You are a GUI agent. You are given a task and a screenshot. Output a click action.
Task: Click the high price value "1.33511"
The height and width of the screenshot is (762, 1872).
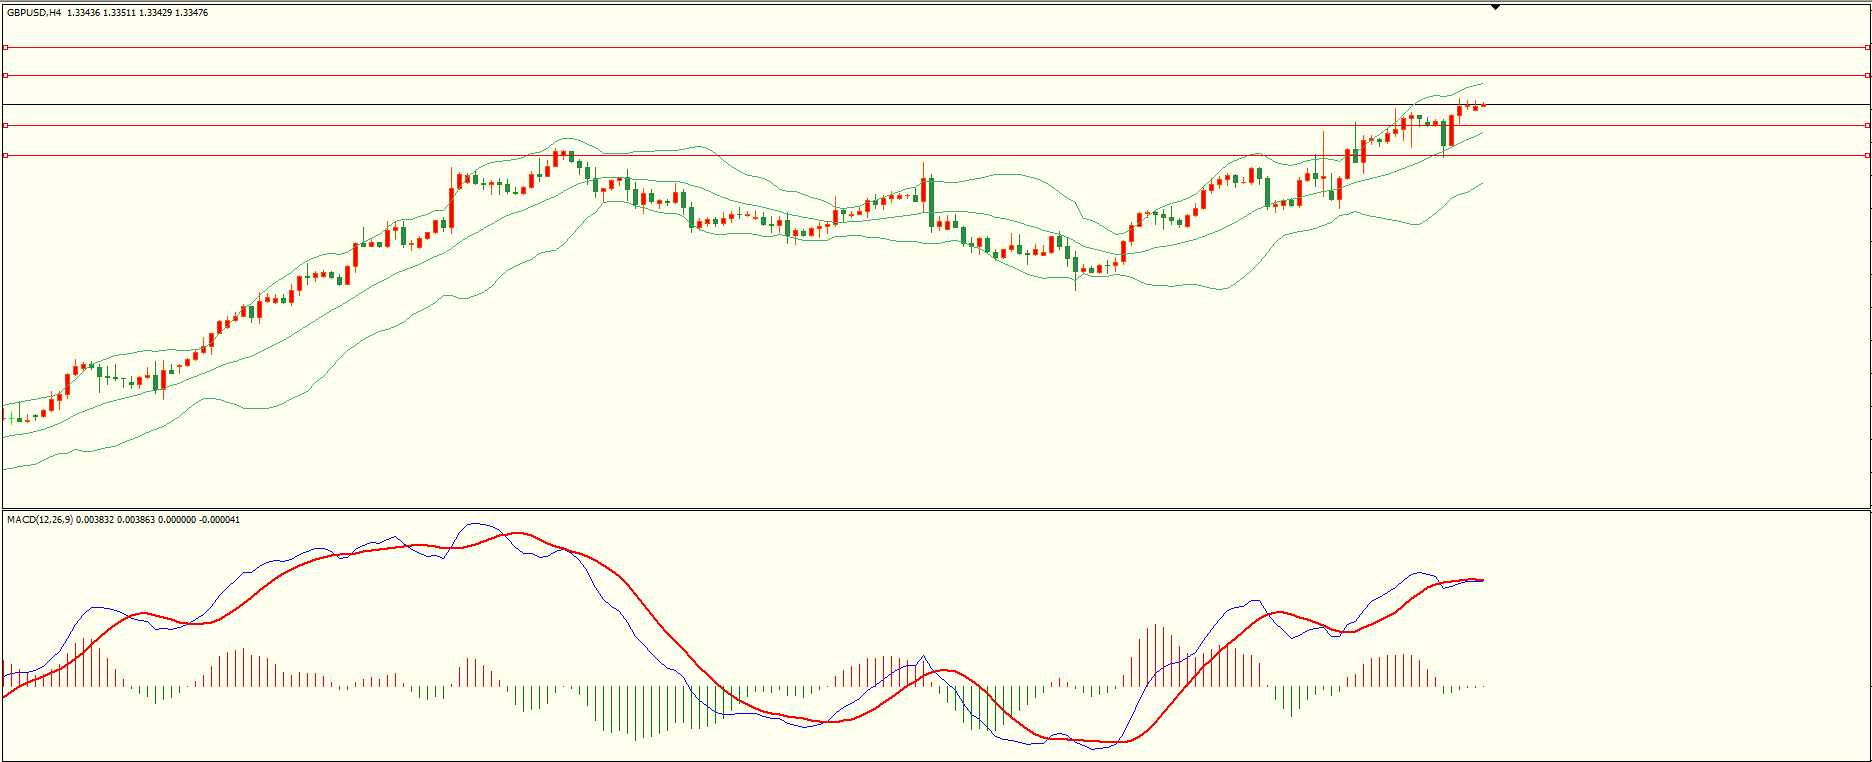(x=119, y=13)
